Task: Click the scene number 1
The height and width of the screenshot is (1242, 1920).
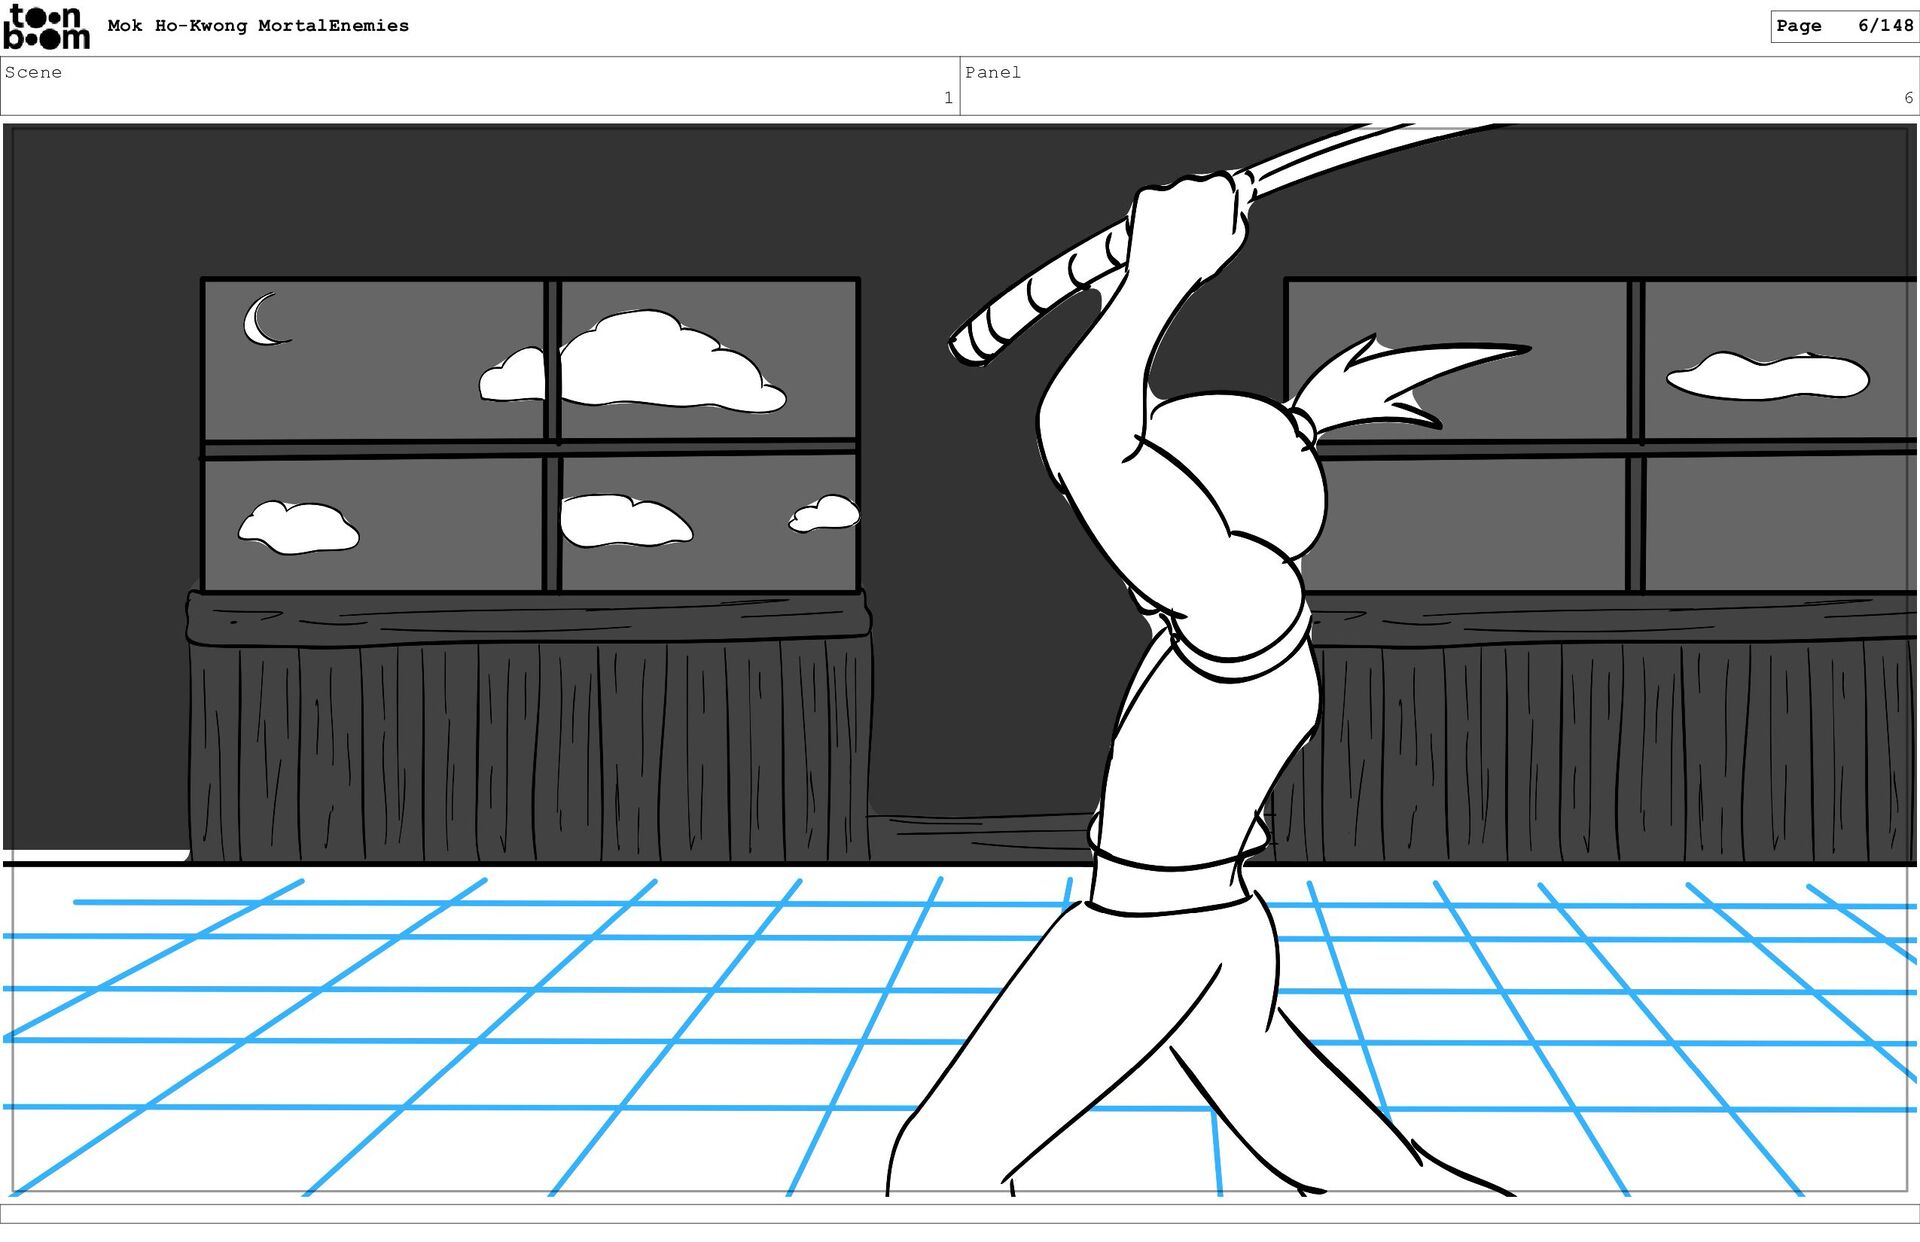Action: pos(947,98)
